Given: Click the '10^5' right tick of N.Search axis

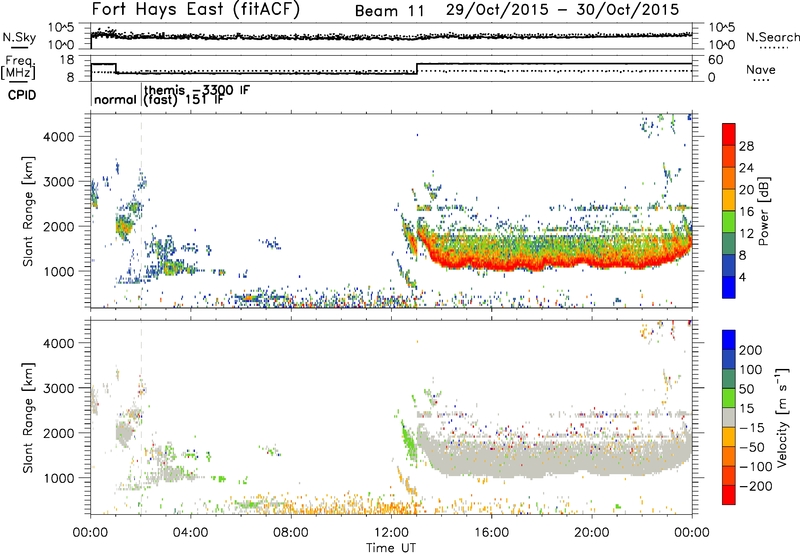Looking at the screenshot, I should pos(721,27).
